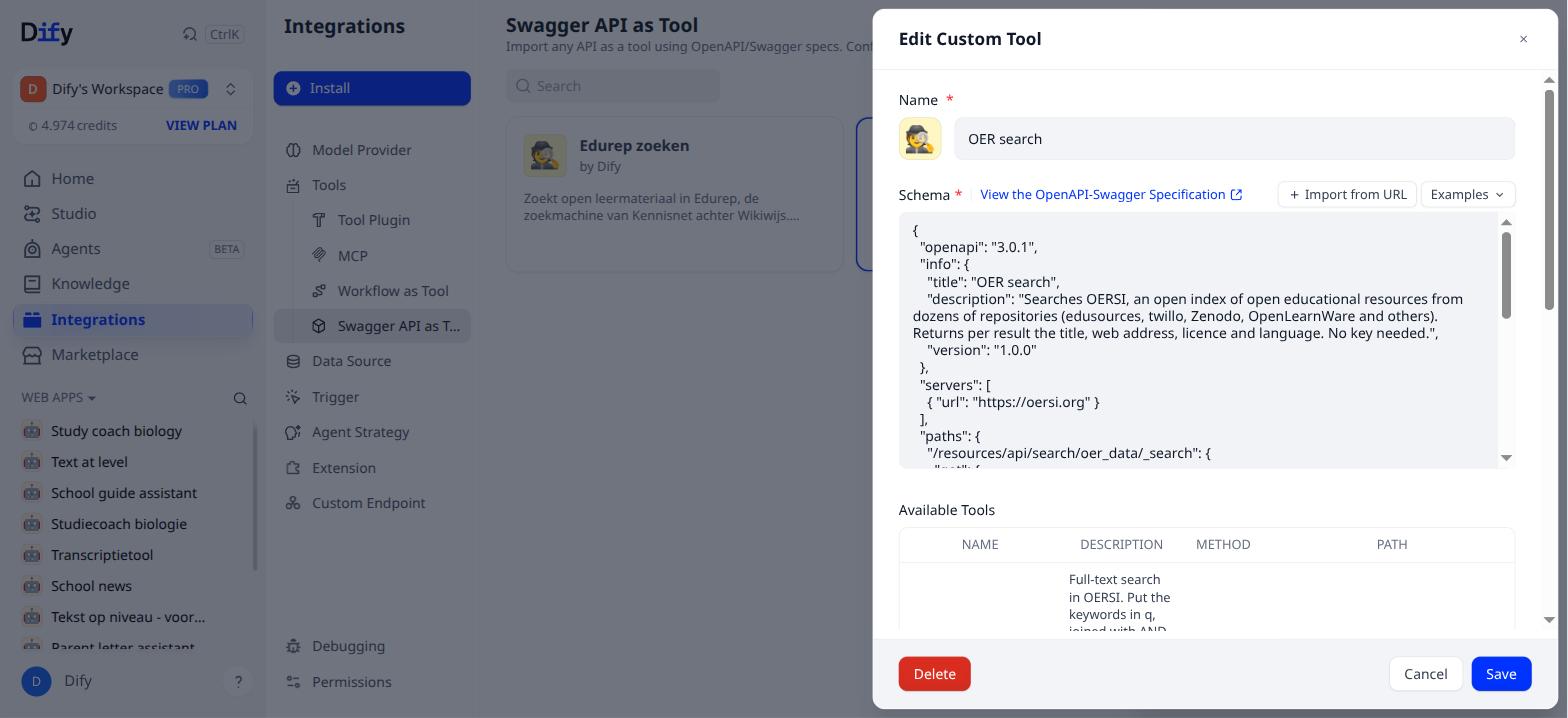
Task: Open the Examples dropdown
Action: 1467,194
